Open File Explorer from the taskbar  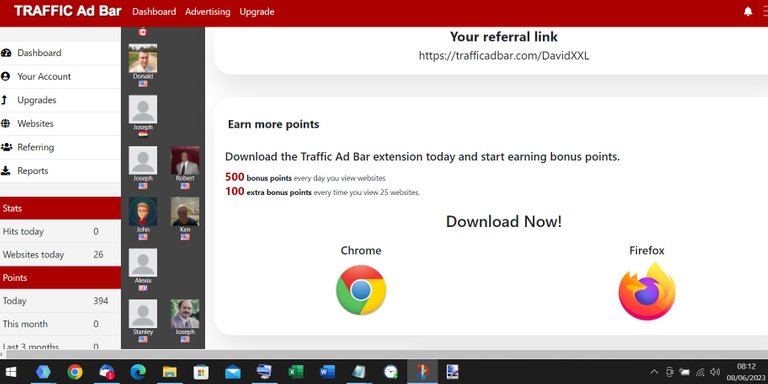click(169, 372)
